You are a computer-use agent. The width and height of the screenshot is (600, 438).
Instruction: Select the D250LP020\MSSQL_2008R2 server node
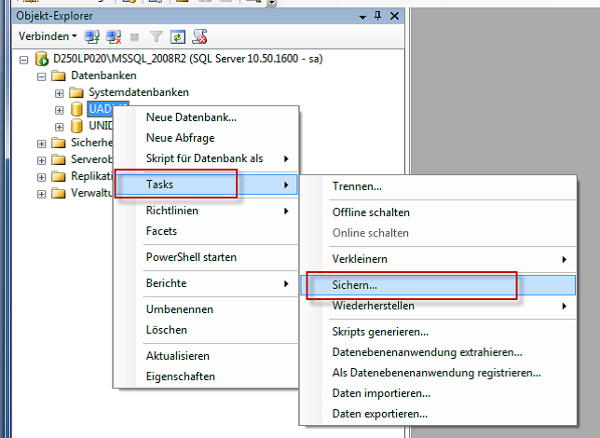tap(188, 59)
